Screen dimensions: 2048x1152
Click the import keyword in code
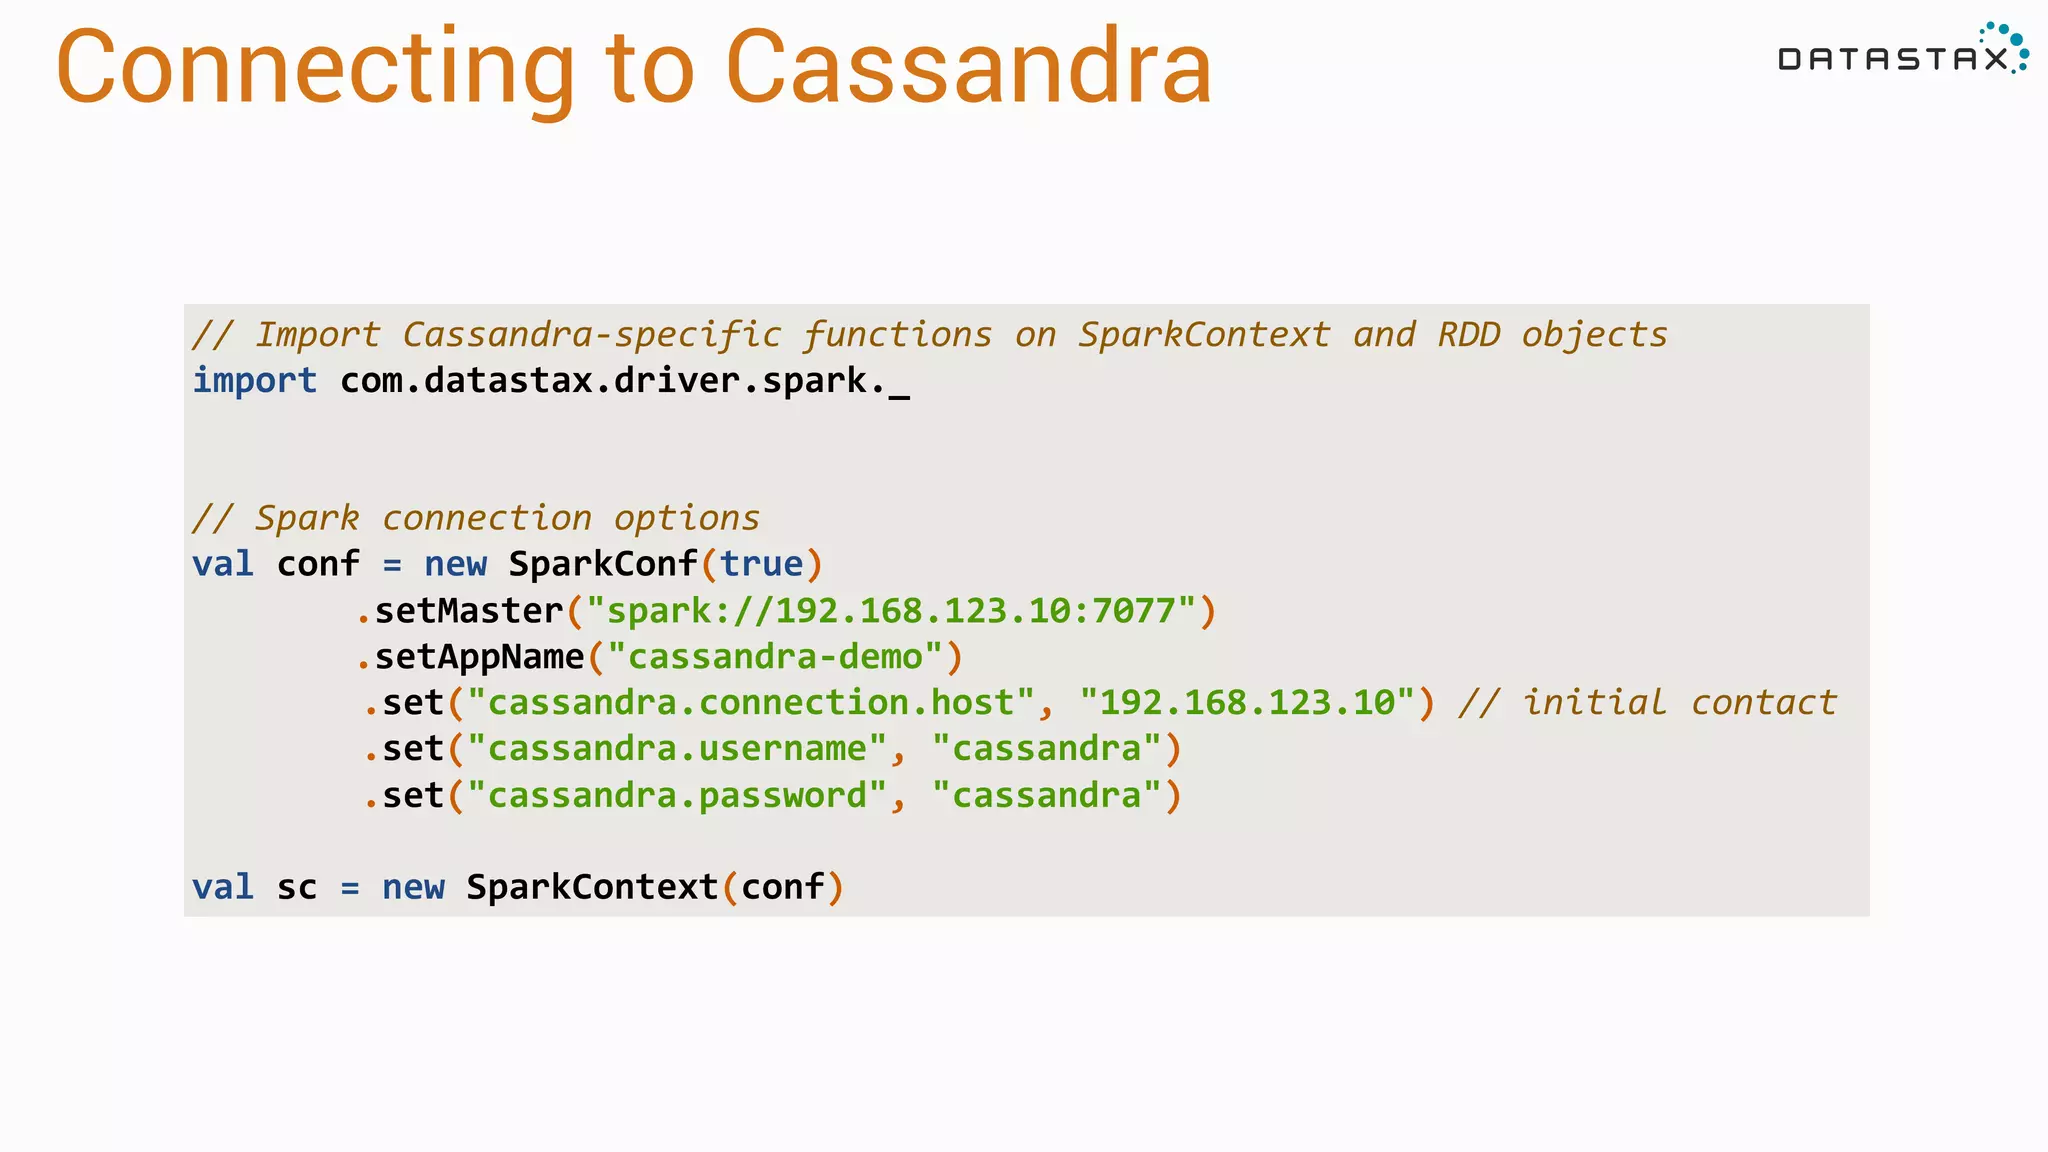coord(254,381)
